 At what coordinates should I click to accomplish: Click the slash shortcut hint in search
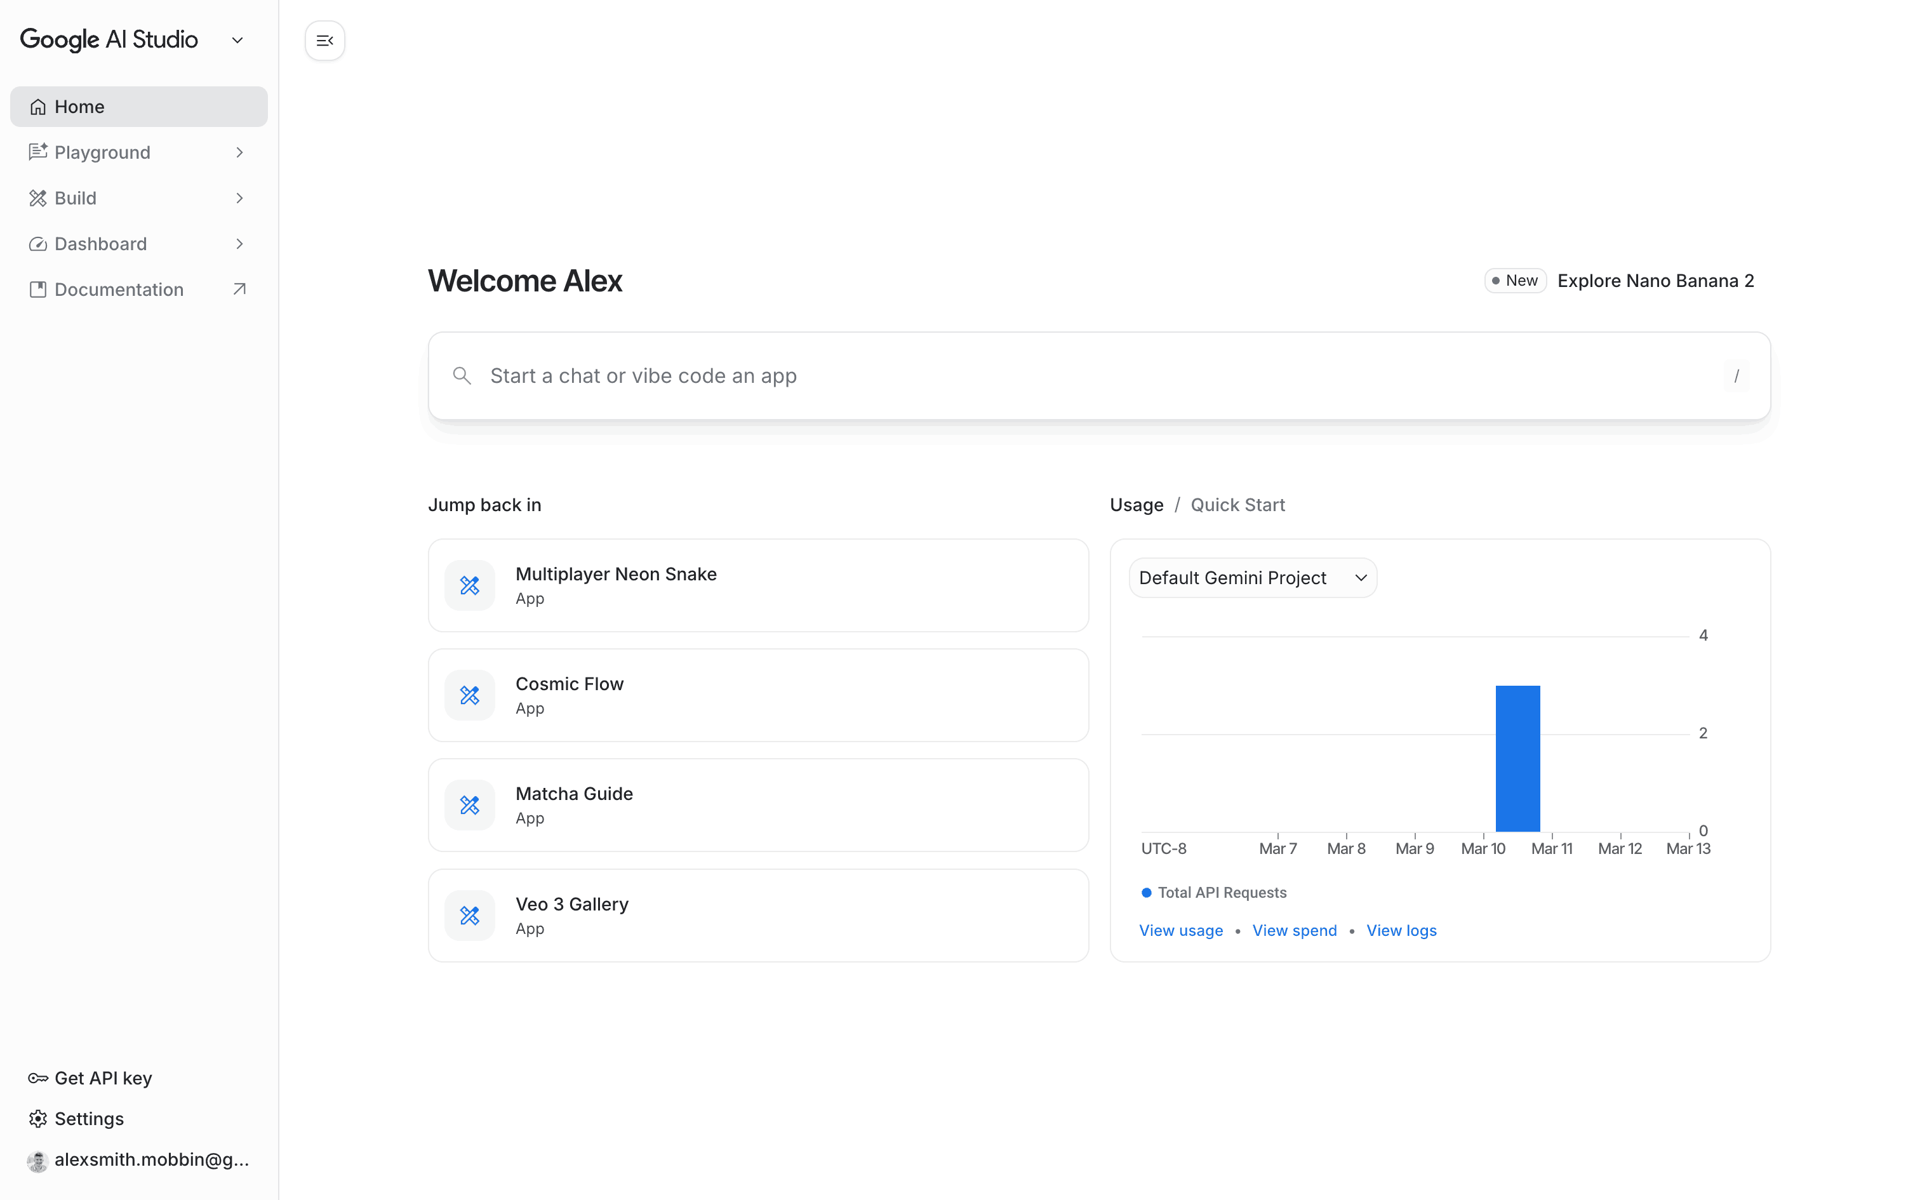tap(1736, 376)
